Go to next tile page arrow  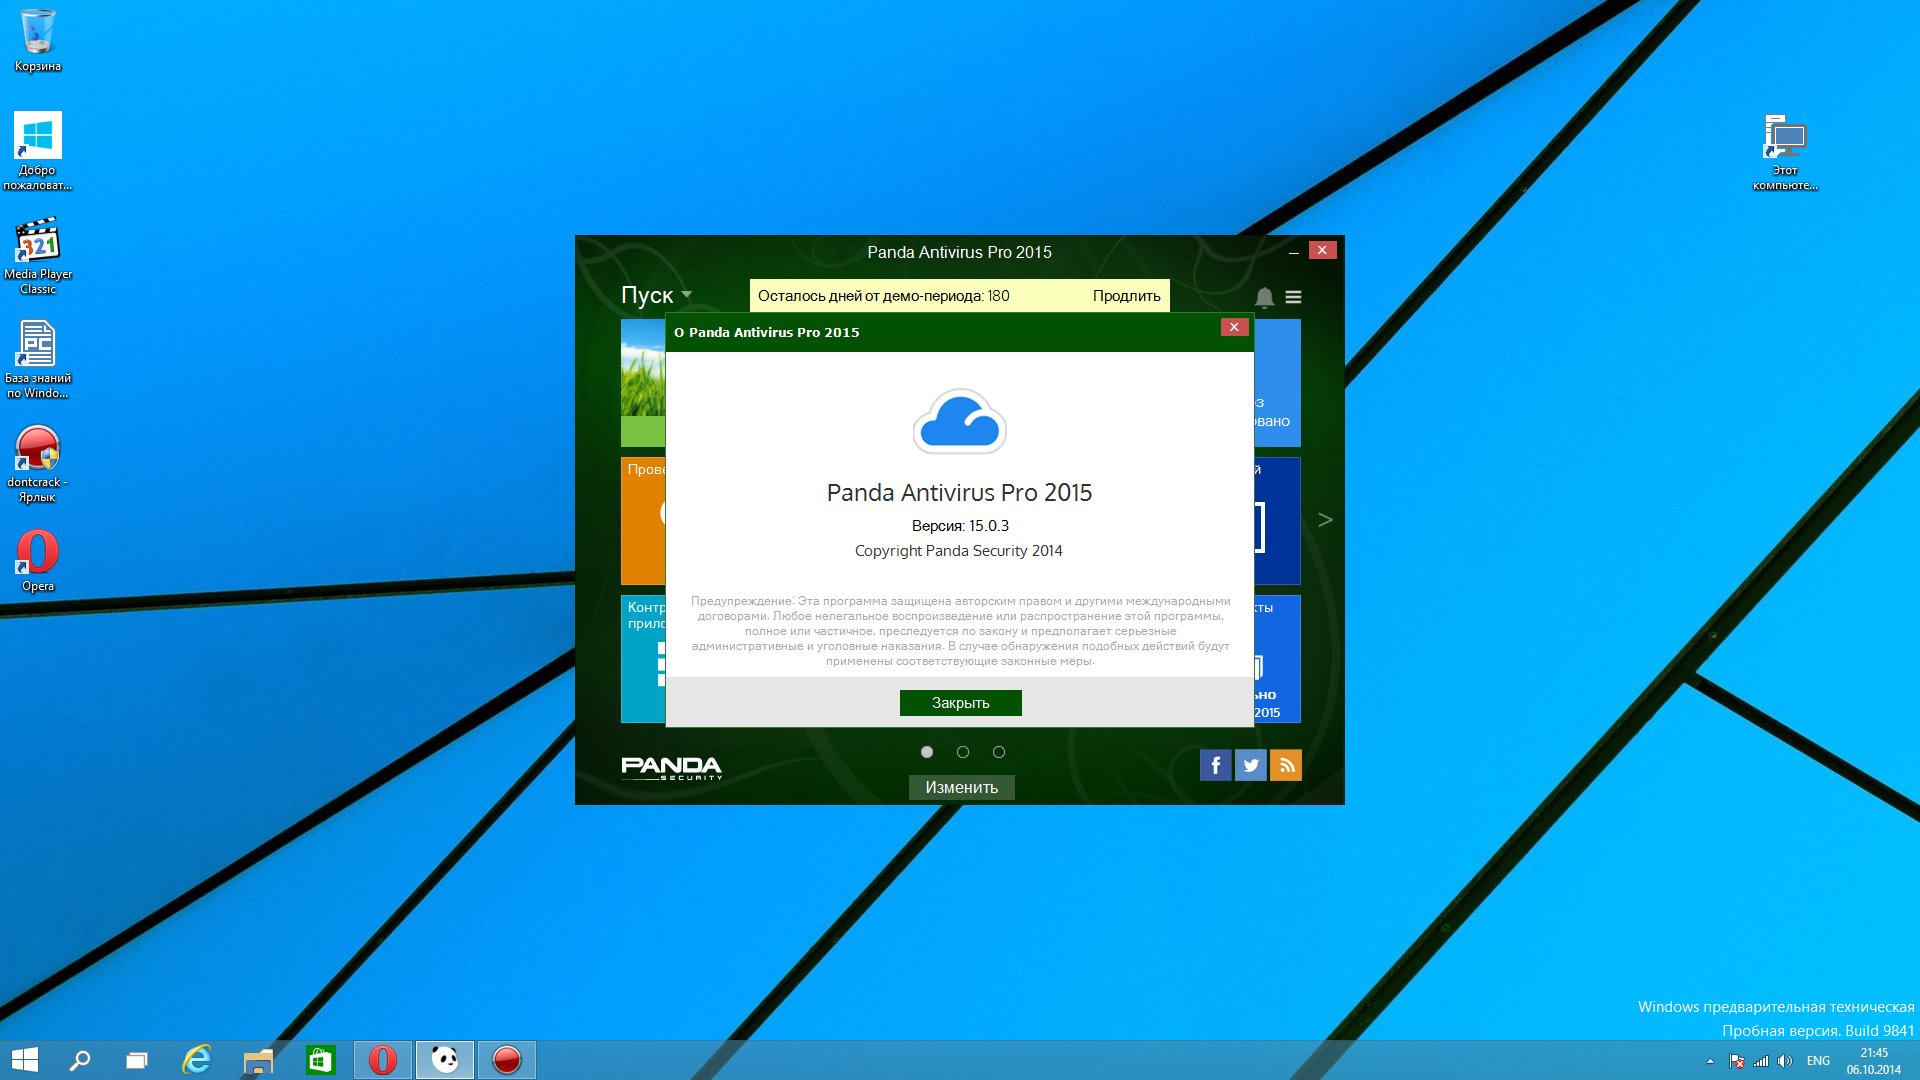click(x=1325, y=520)
